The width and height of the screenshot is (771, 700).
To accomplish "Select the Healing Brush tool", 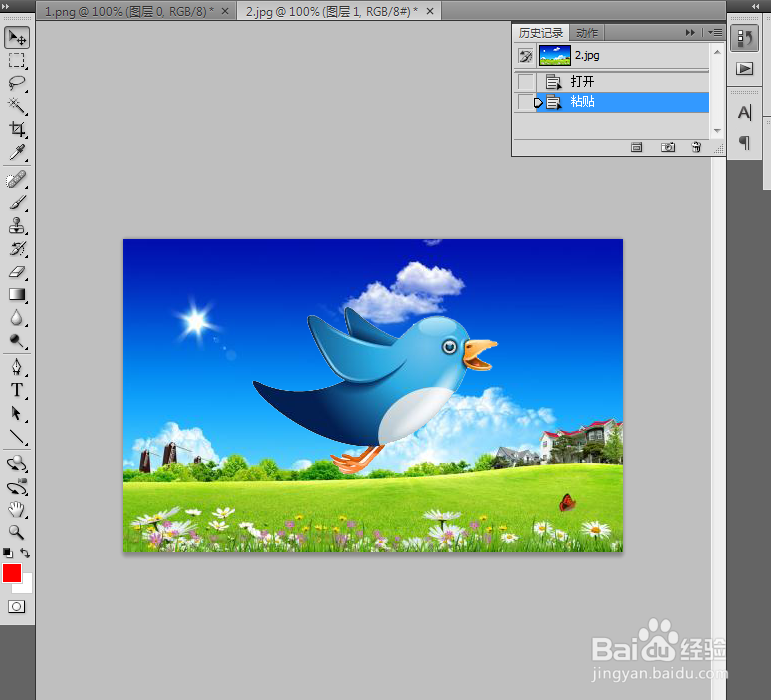I will coord(17,179).
